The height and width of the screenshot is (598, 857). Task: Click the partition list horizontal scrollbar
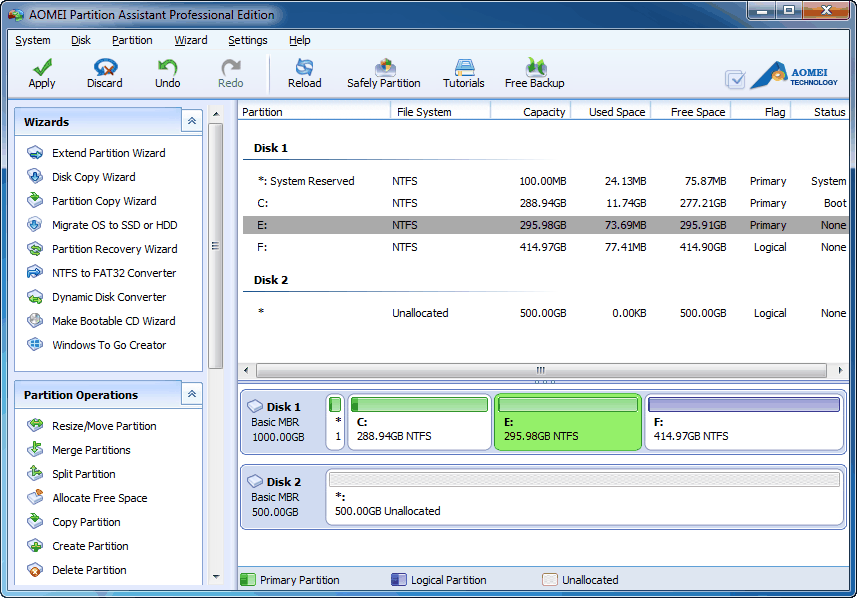pos(541,371)
